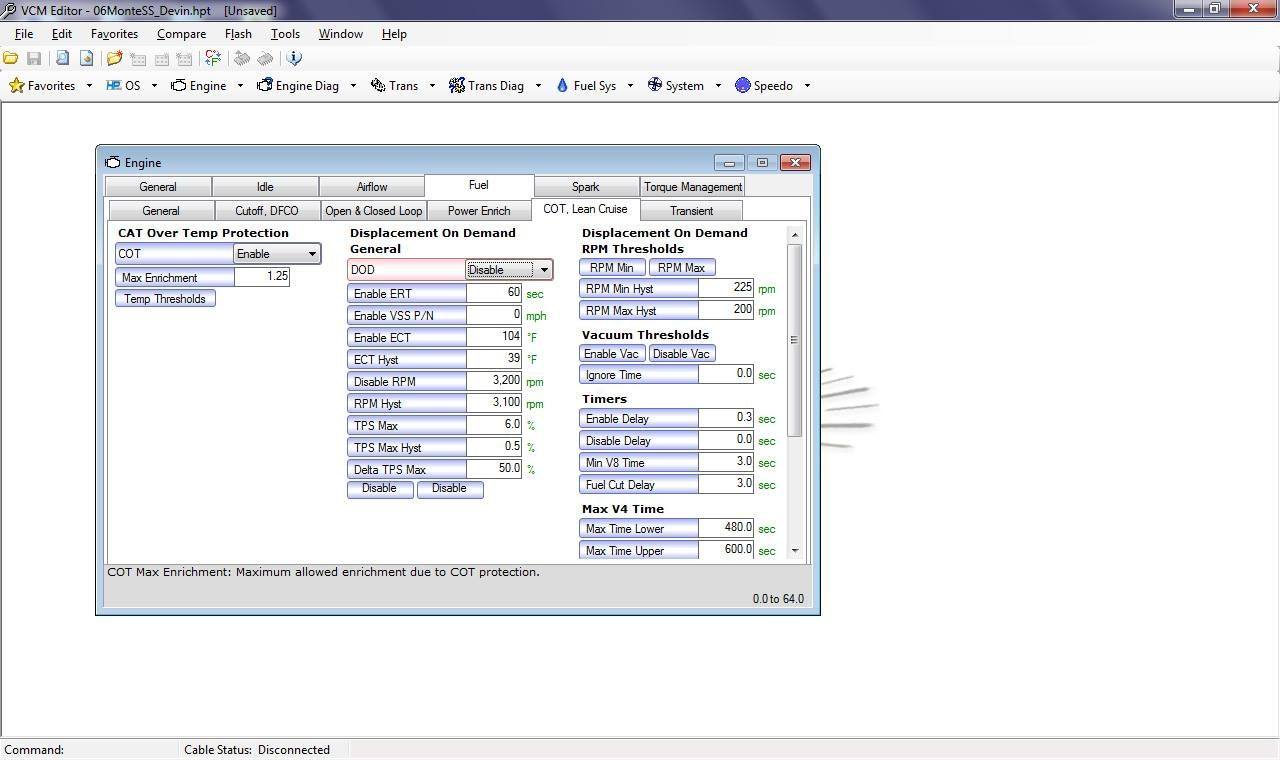Click the TPS Max value field
Viewport: 1280px width, 760px height.
point(494,425)
